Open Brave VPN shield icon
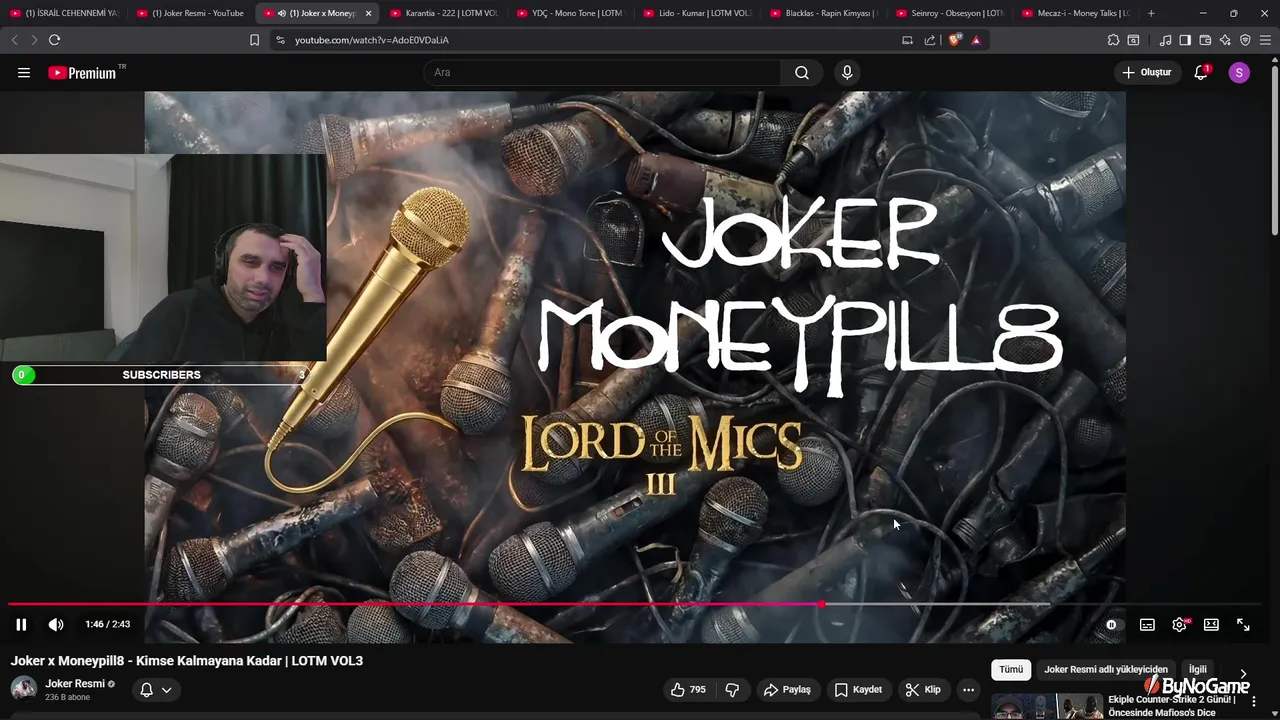This screenshot has width=1280, height=720. coord(1245,40)
